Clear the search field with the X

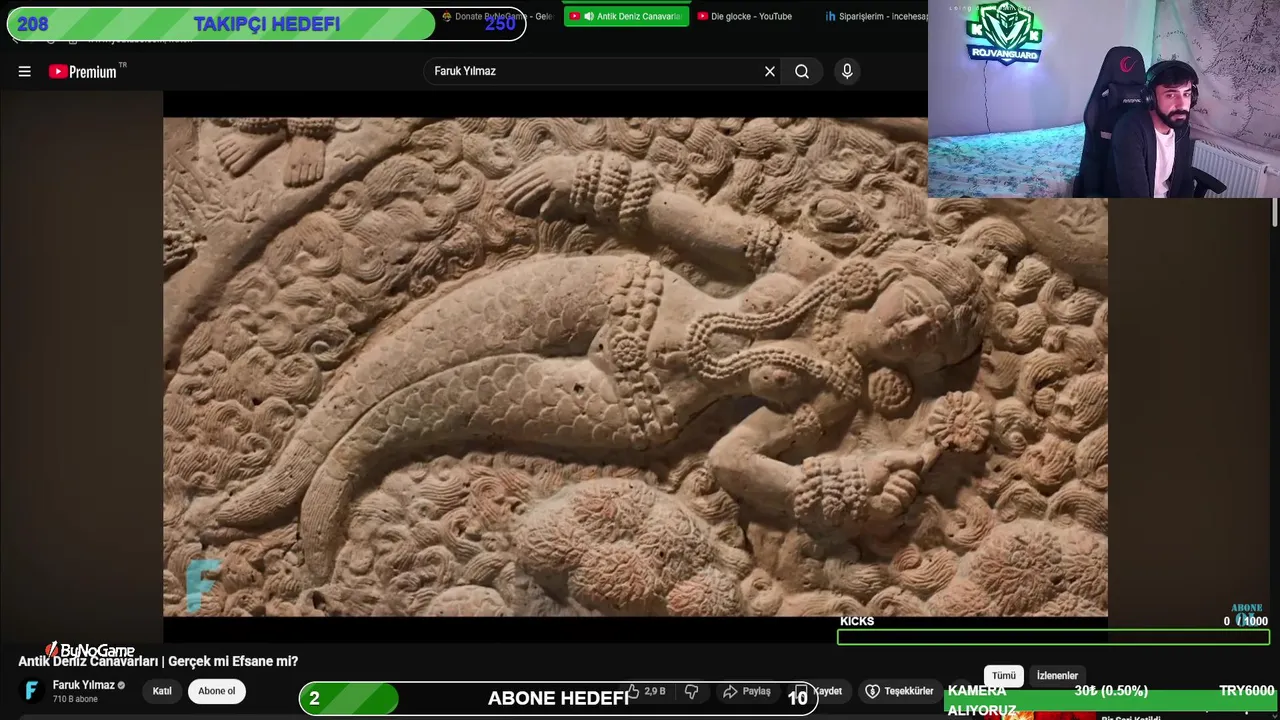pyautogui.click(x=770, y=71)
